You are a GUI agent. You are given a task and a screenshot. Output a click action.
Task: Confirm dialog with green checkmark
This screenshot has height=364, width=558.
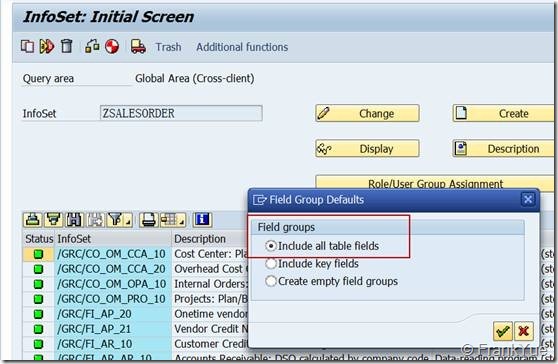point(502,331)
